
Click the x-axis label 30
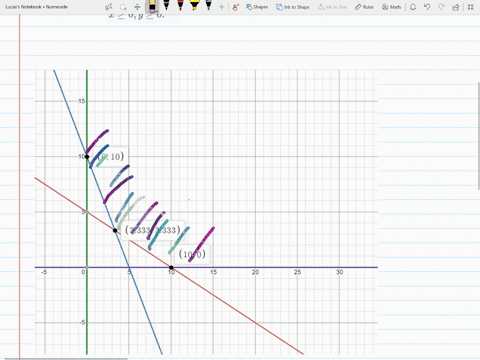coord(339,272)
